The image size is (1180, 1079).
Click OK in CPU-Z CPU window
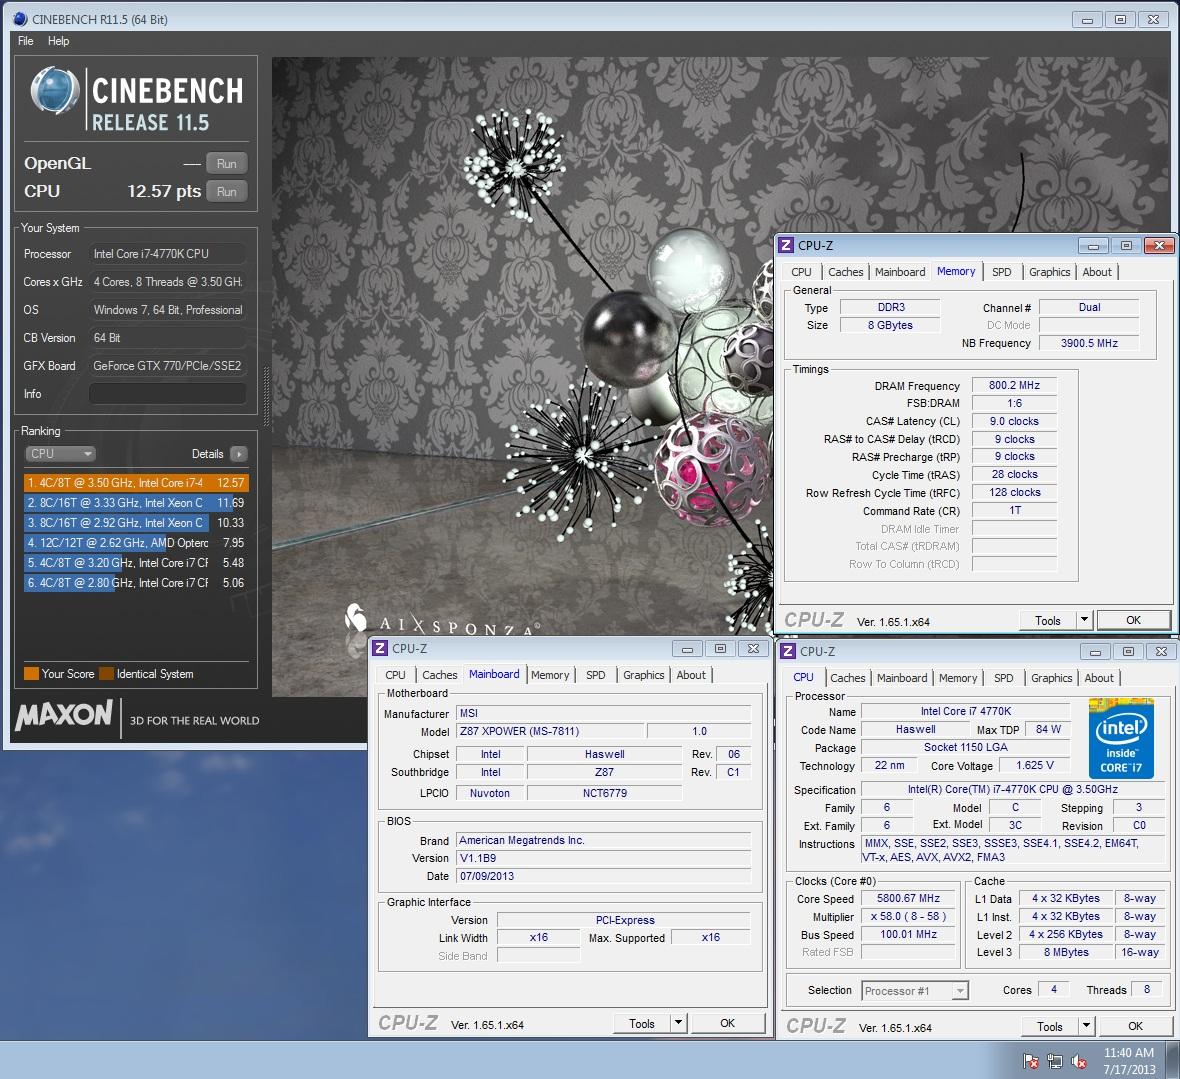[x=1136, y=1026]
